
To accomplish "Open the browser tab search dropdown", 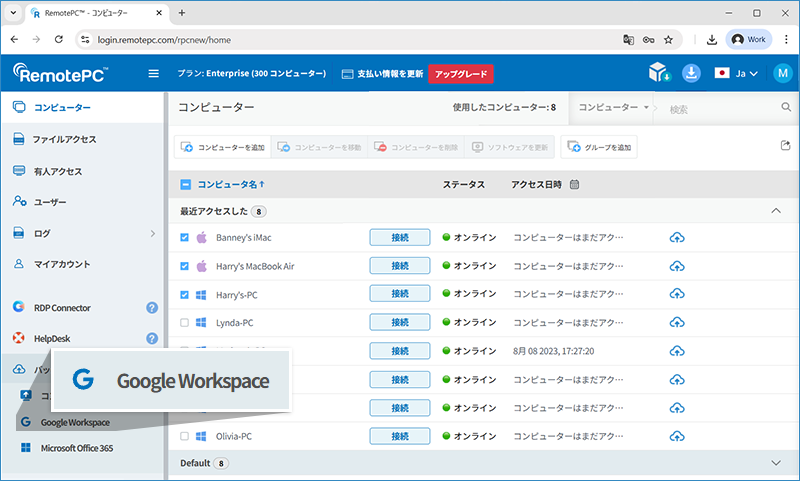I will [13, 13].
